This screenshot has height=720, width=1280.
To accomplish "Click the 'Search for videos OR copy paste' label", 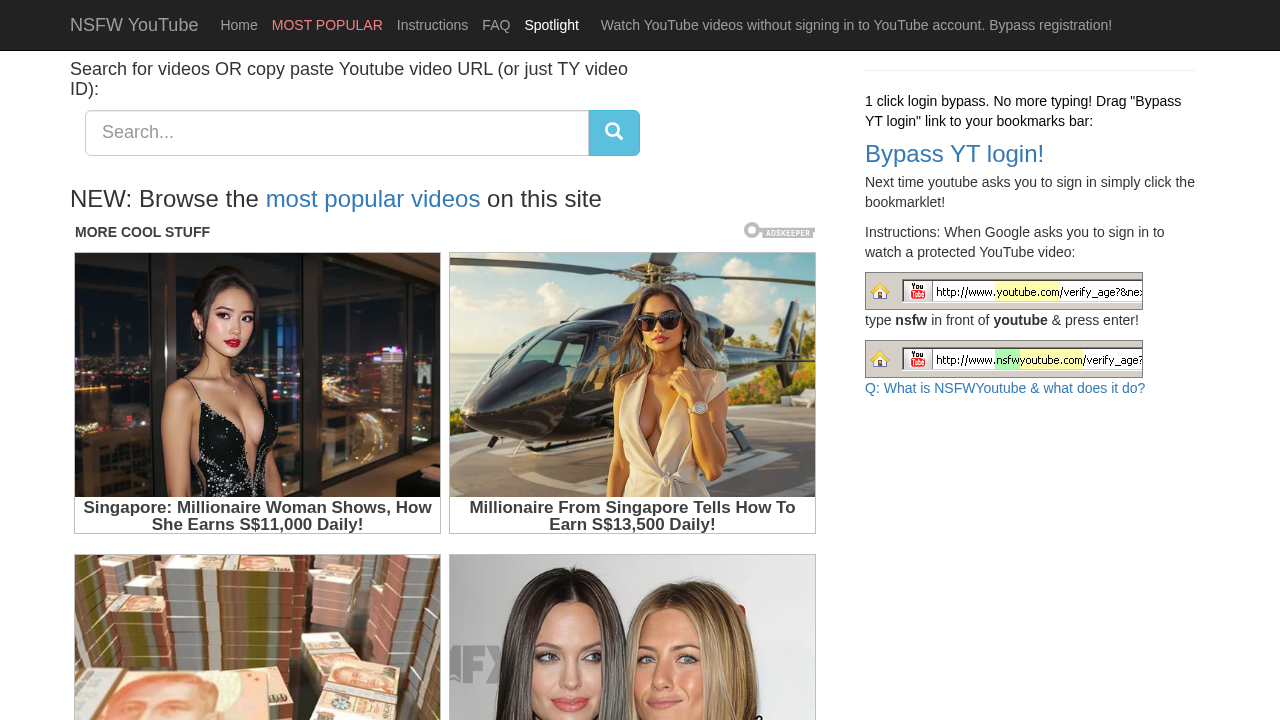I will pyautogui.click(x=349, y=79).
